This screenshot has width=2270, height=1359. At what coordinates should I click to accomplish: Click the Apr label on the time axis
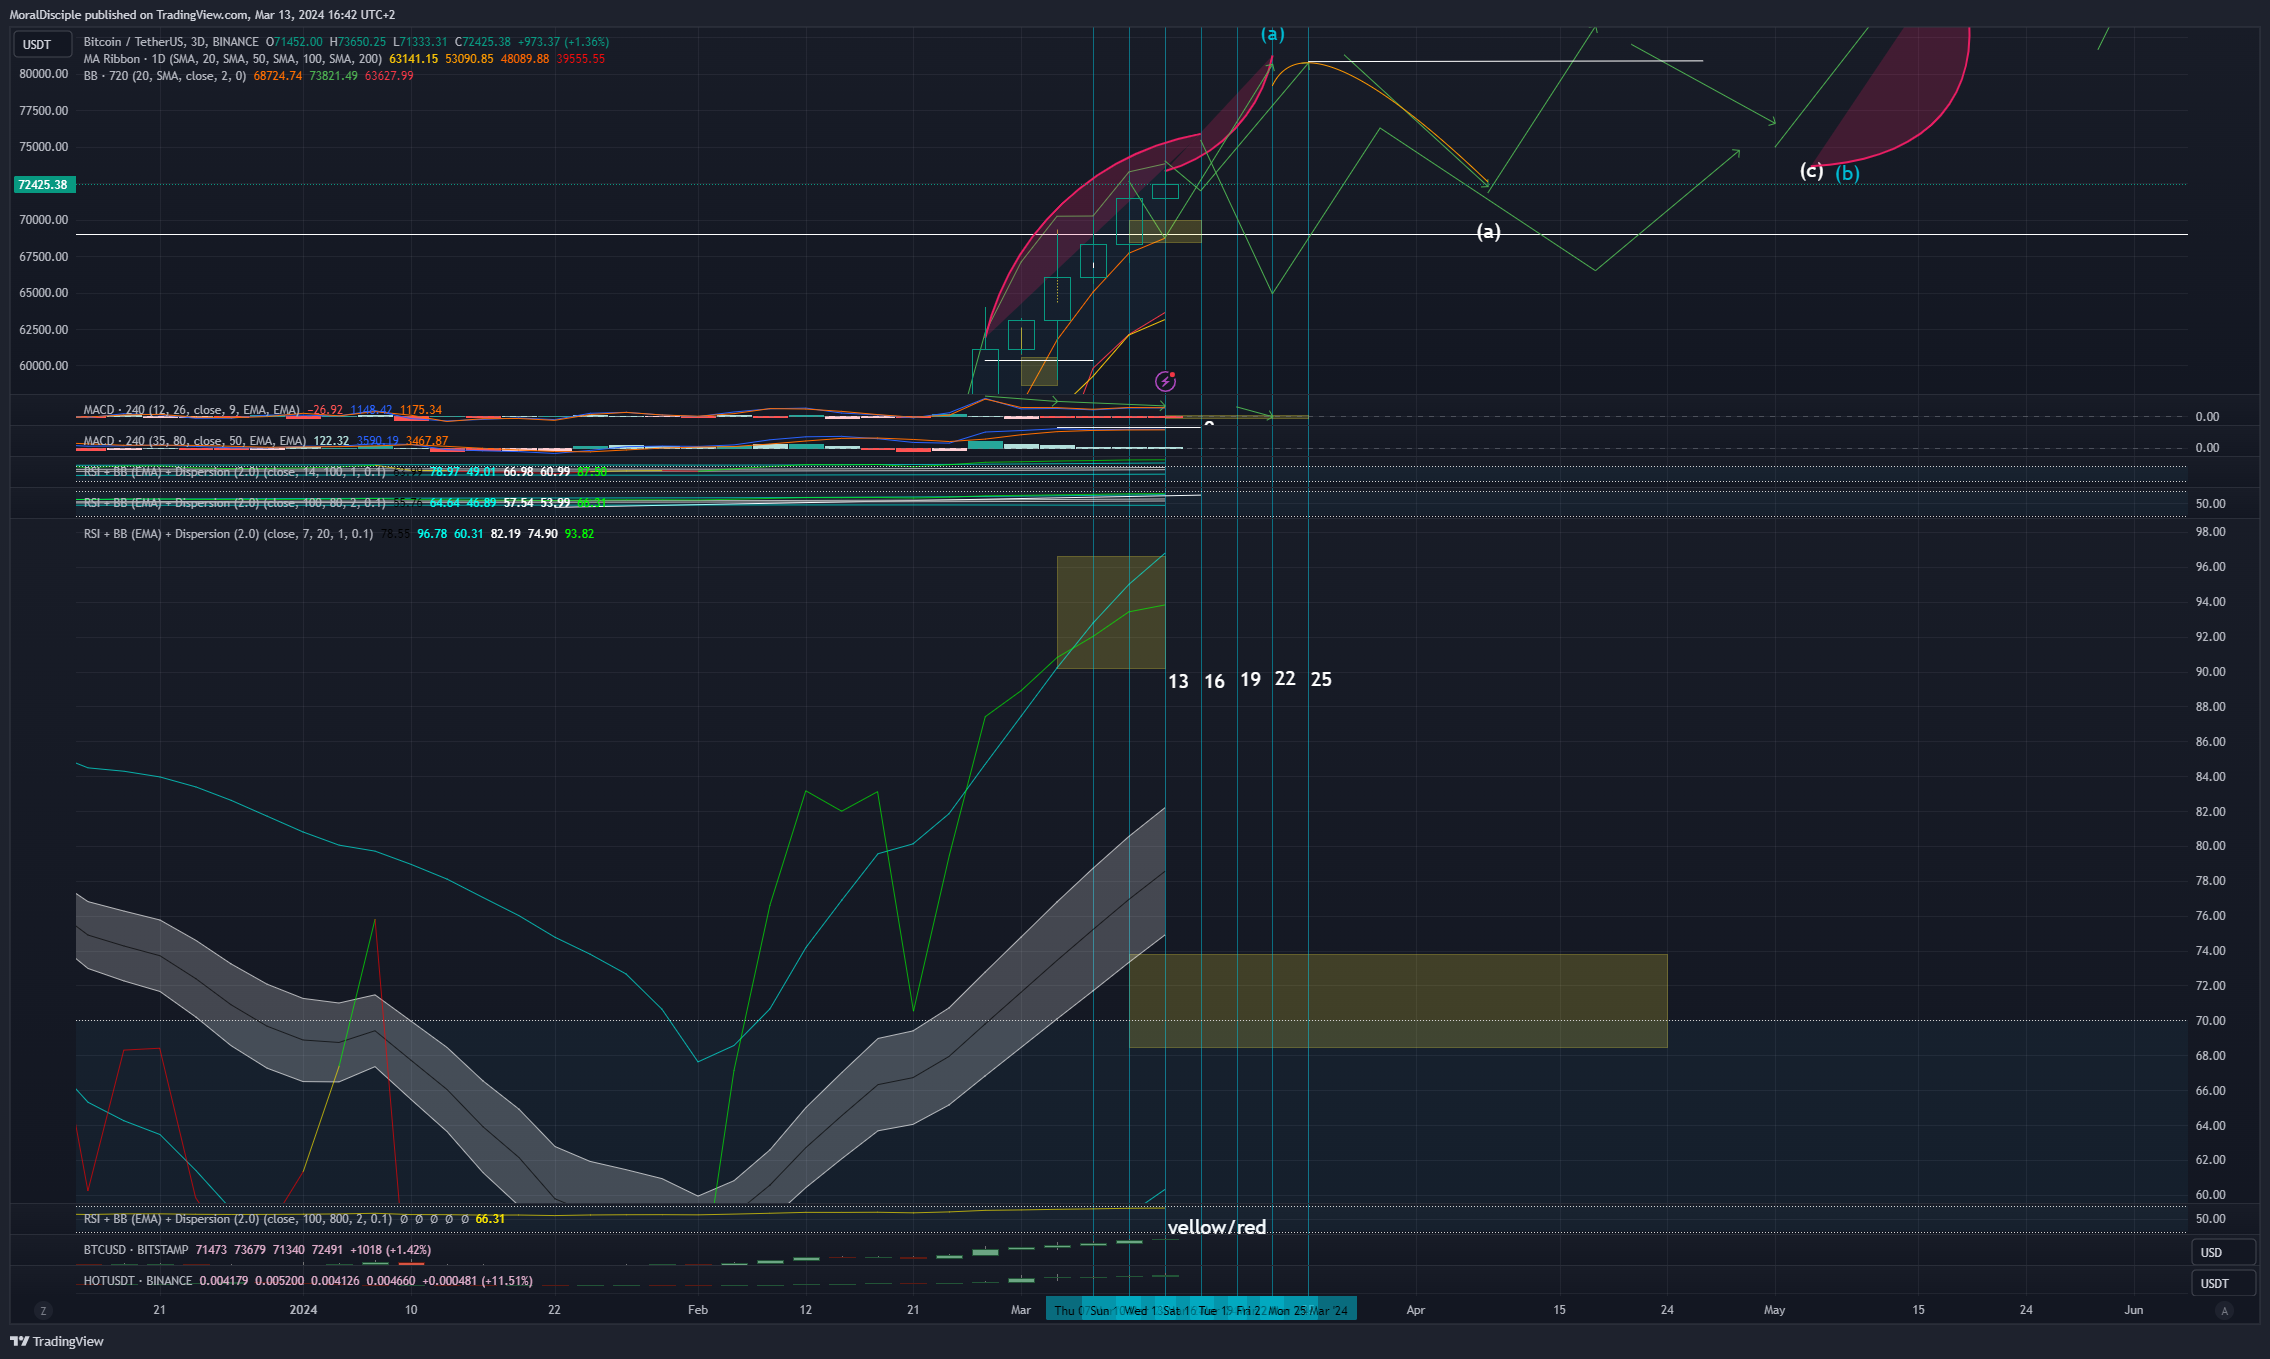click(1416, 1310)
